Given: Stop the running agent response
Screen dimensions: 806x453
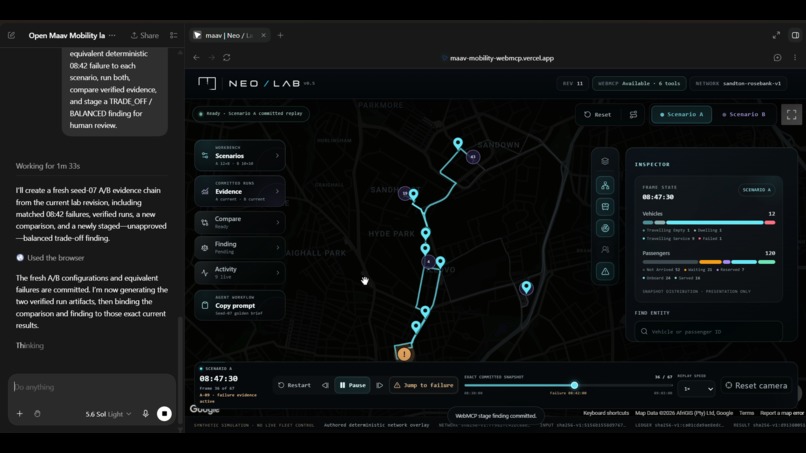Looking at the screenshot, I should pos(164,413).
